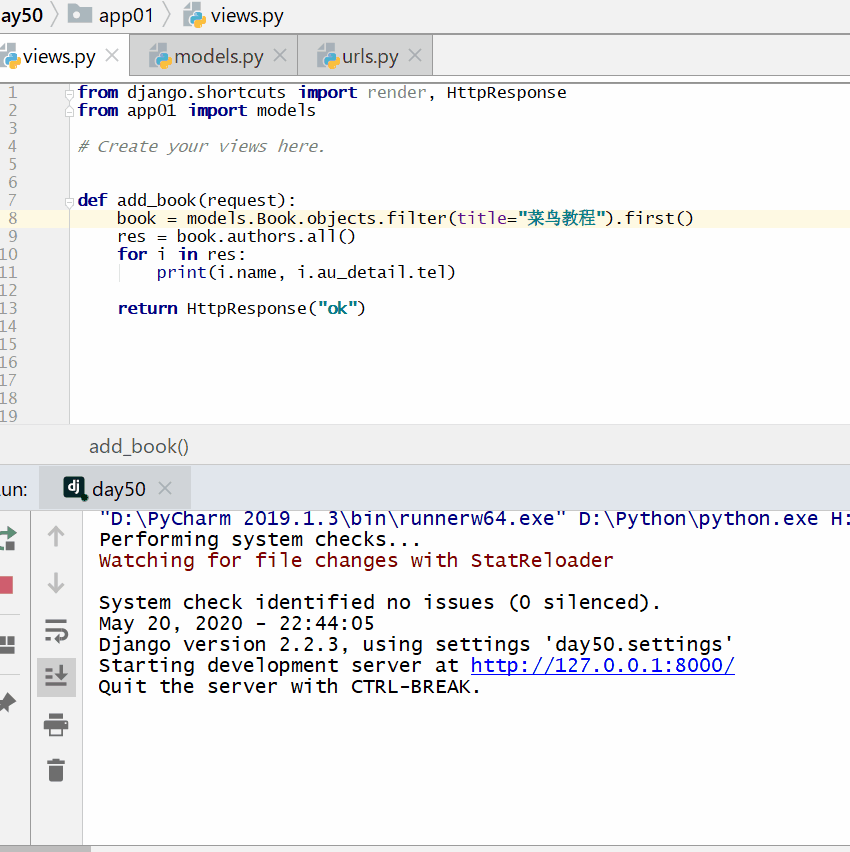850x852 pixels.
Task: Click the down arrow in console toolbar
Action: [x=56, y=583]
